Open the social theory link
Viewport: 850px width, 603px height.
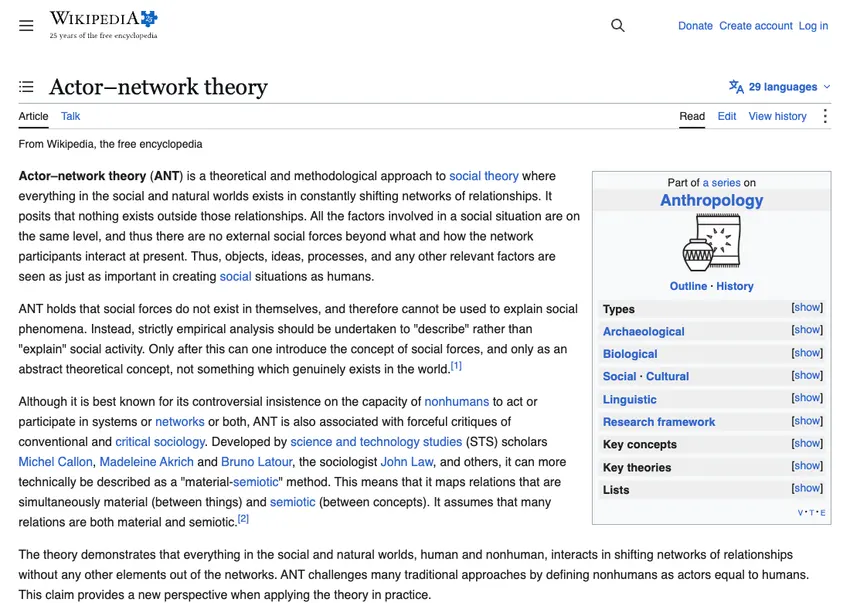(x=484, y=176)
